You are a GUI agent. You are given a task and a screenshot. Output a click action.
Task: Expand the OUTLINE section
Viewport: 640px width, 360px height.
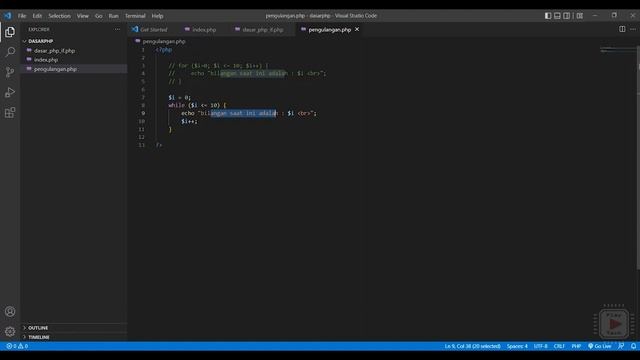click(x=38, y=328)
